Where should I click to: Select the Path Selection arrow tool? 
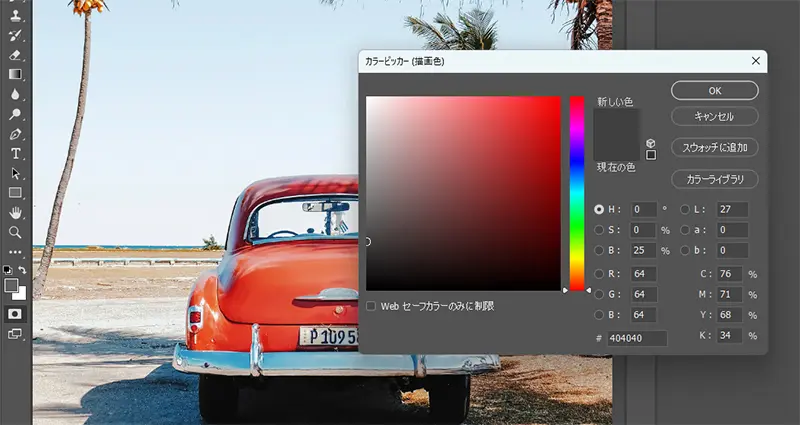15,173
